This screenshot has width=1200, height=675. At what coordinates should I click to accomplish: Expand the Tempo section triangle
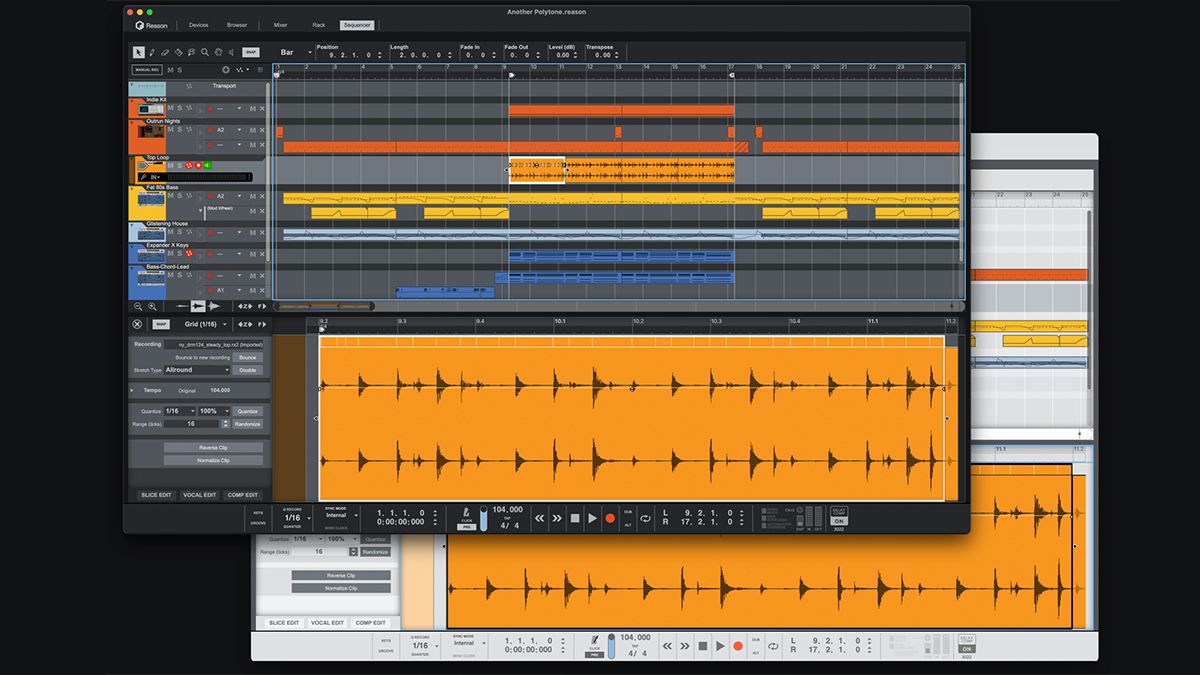point(132,390)
